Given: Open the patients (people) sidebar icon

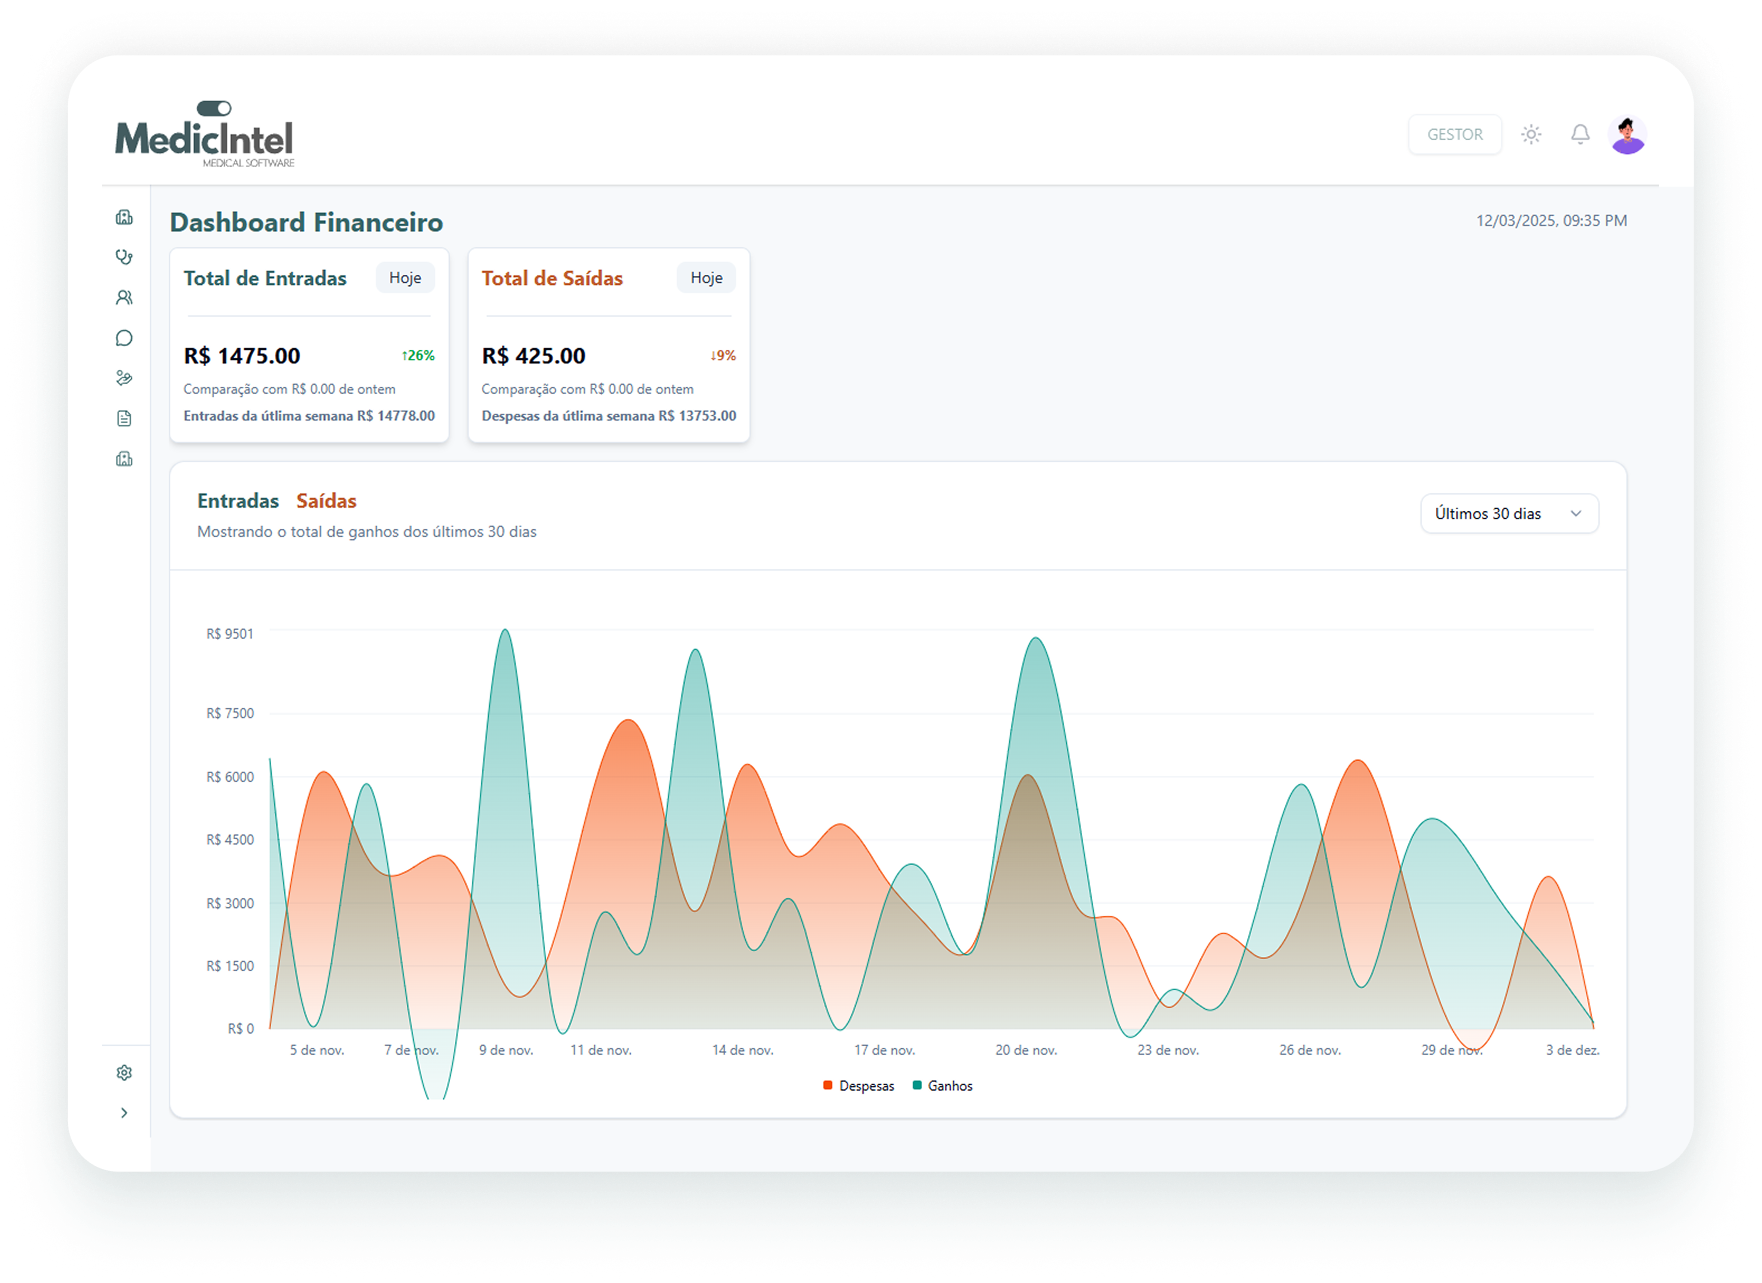Looking at the screenshot, I should 124,298.
